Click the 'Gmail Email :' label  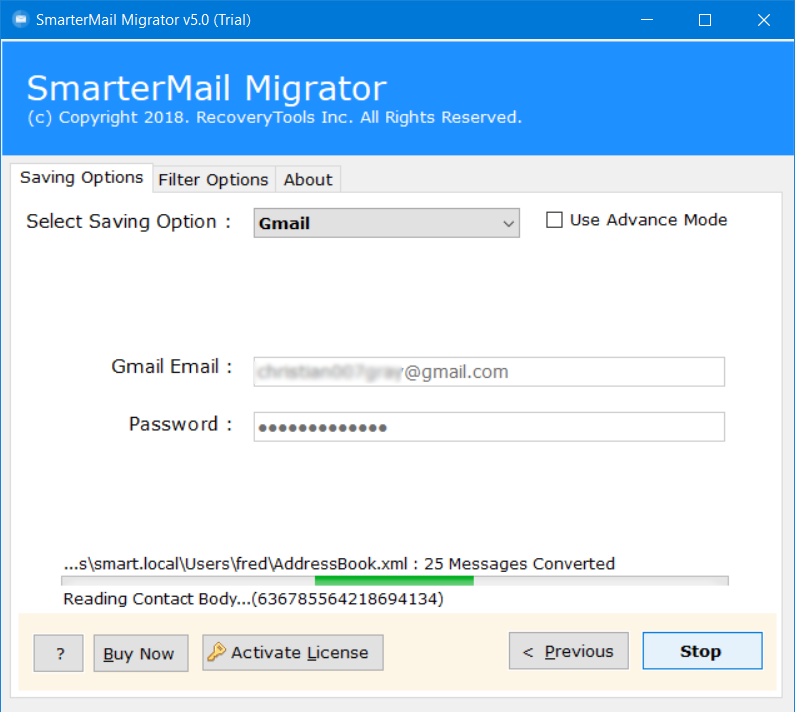172,366
